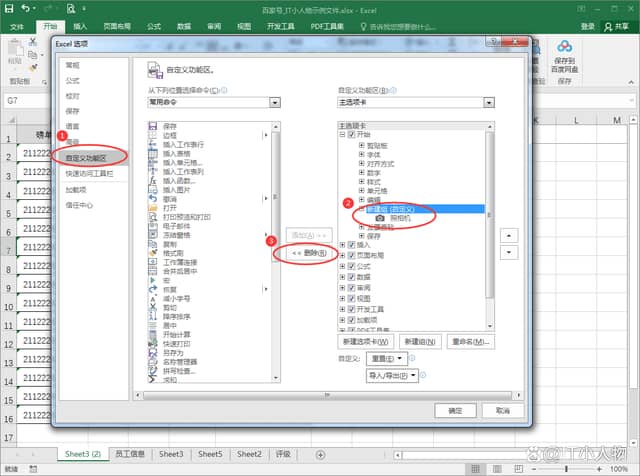
Task: Uncheck the 插入 tab checkbox
Action: tap(351, 245)
